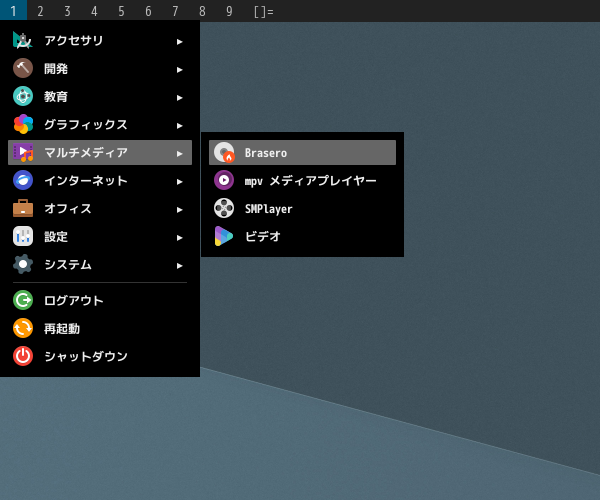Open the インターネット menu entry
Viewport: 600px width, 500px height.
tap(100, 180)
